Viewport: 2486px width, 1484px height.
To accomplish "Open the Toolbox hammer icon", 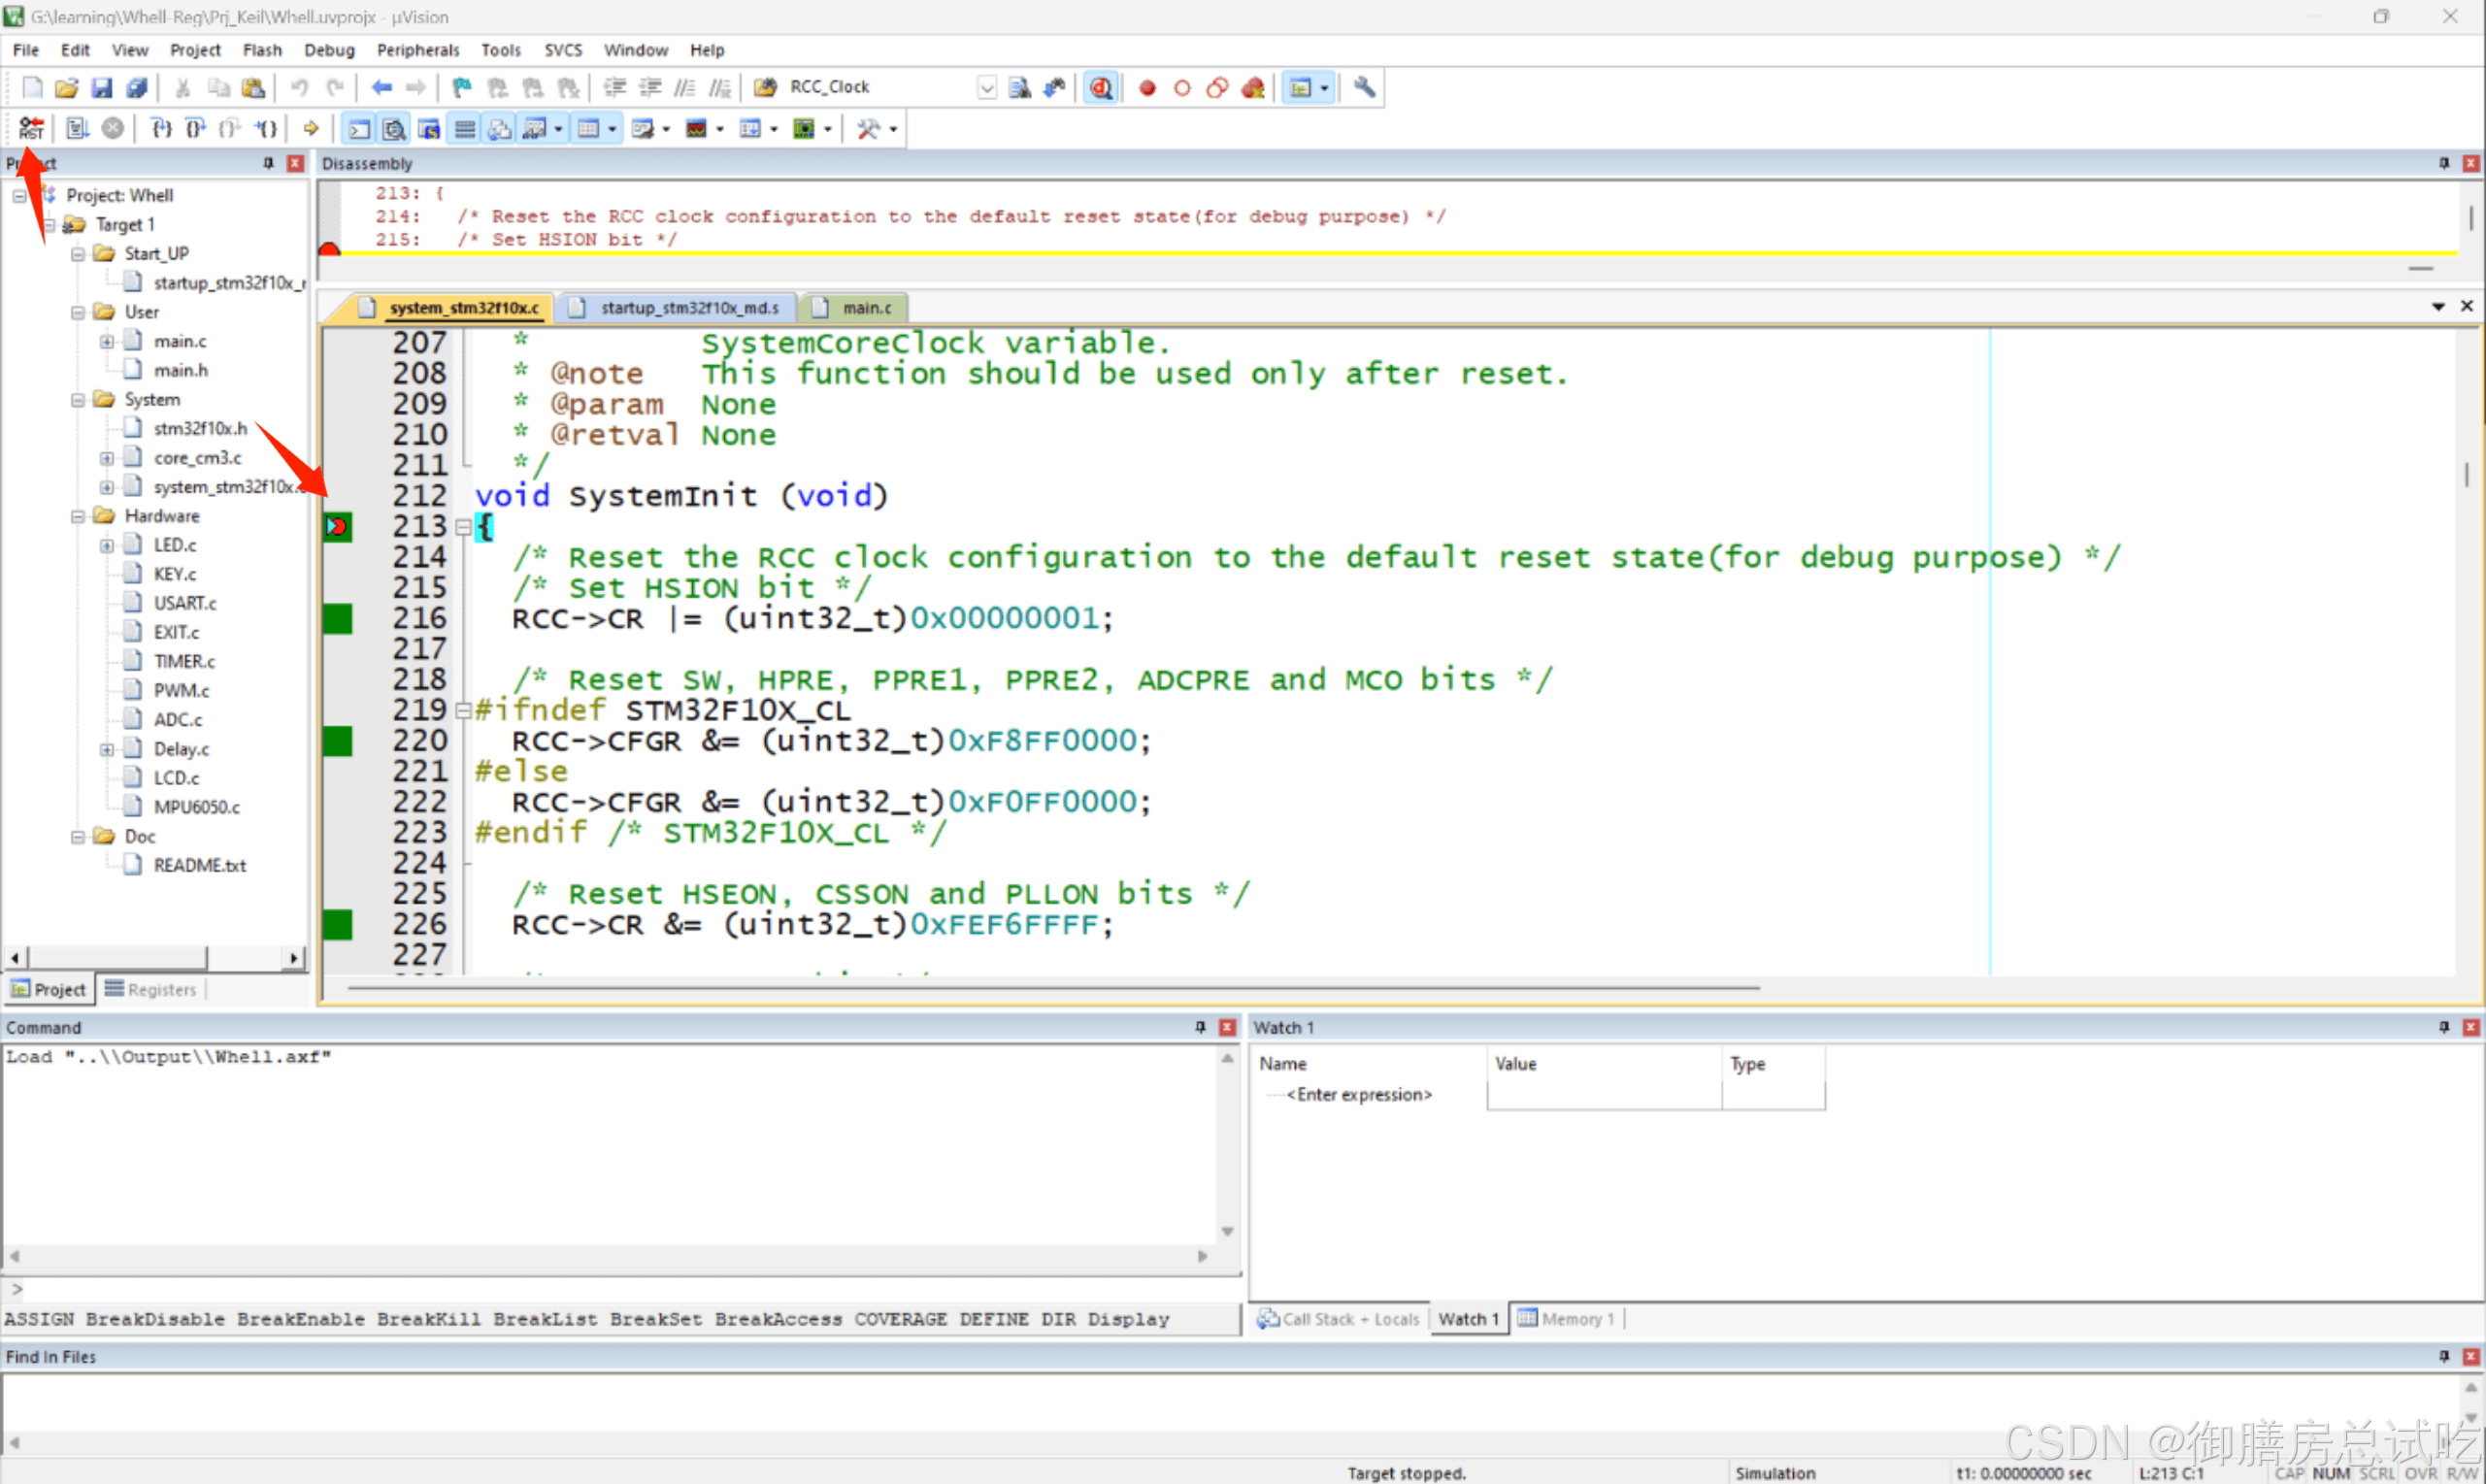I will 868,128.
